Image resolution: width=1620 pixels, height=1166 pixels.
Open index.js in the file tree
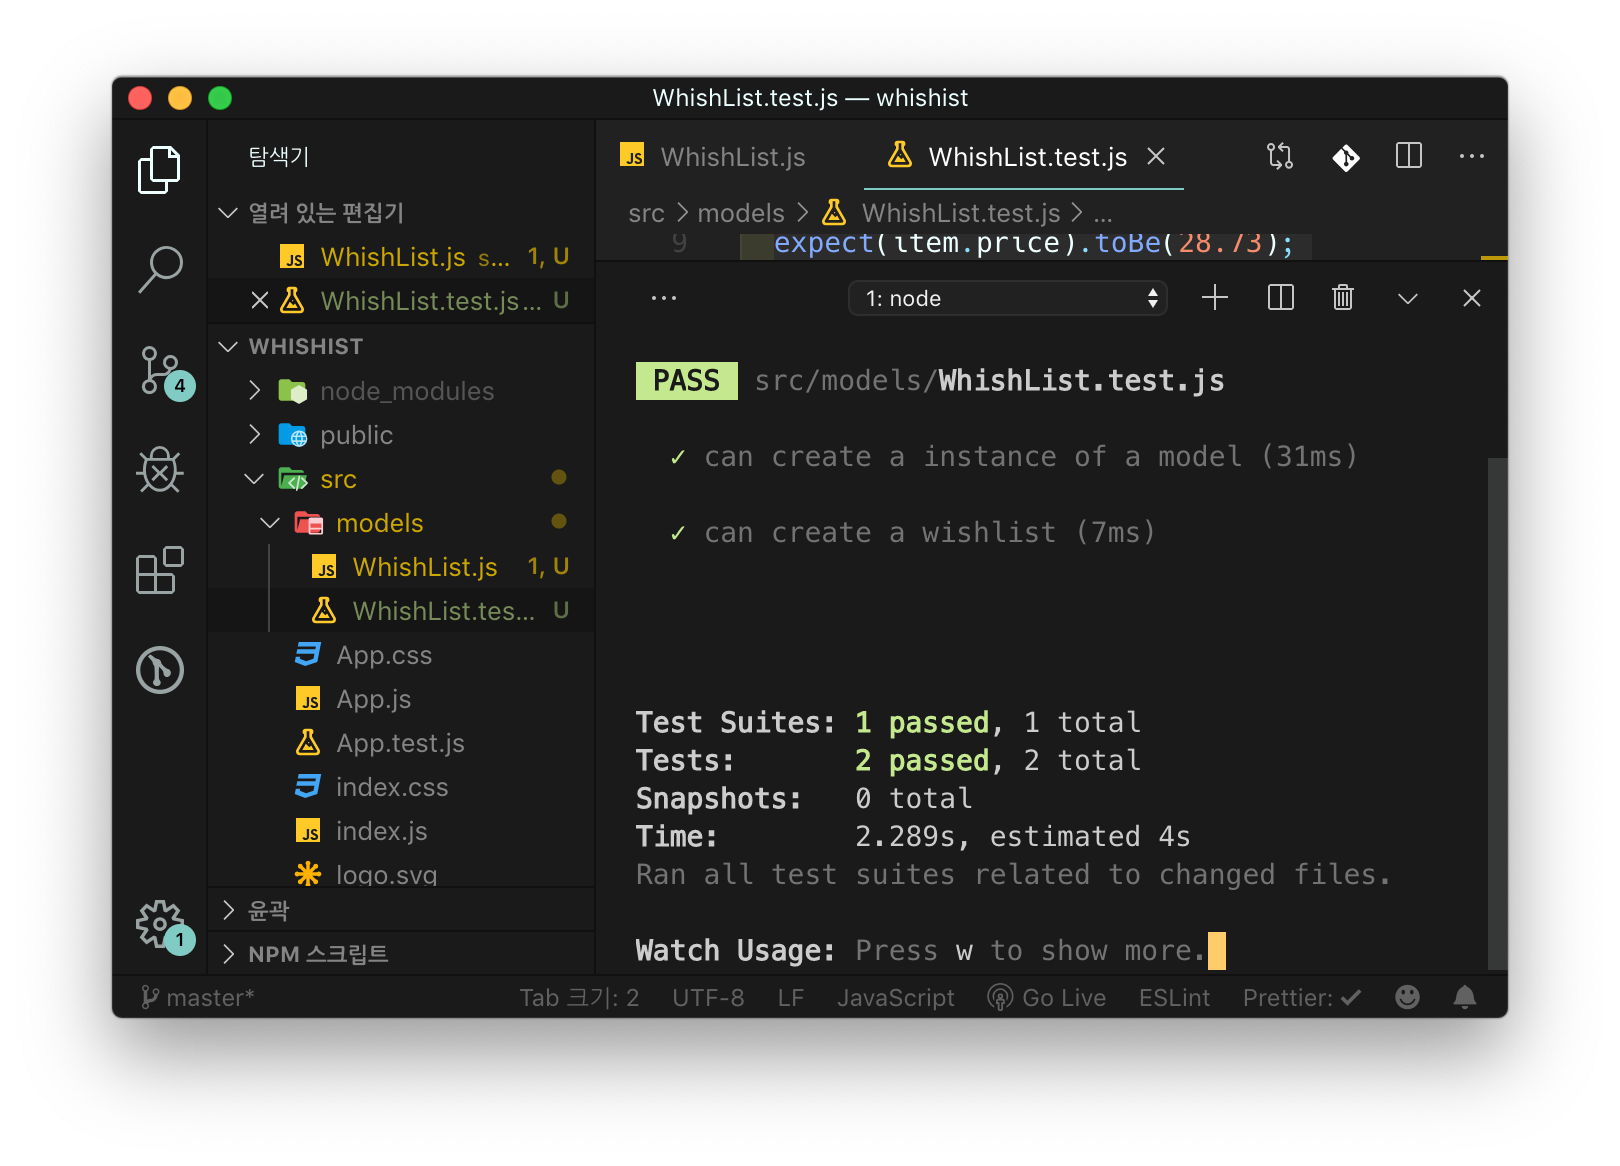400,831
